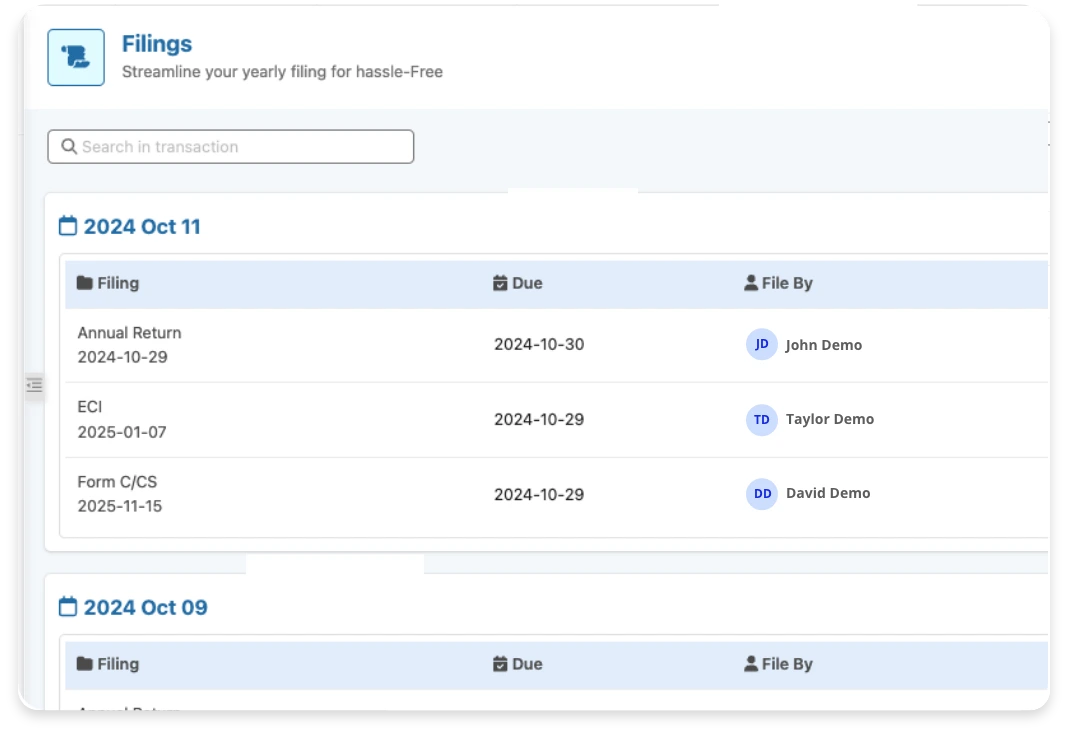The height and width of the screenshot is (734, 1068).
Task: Expand the 2024 Oct 09 filing group
Action: point(144,607)
